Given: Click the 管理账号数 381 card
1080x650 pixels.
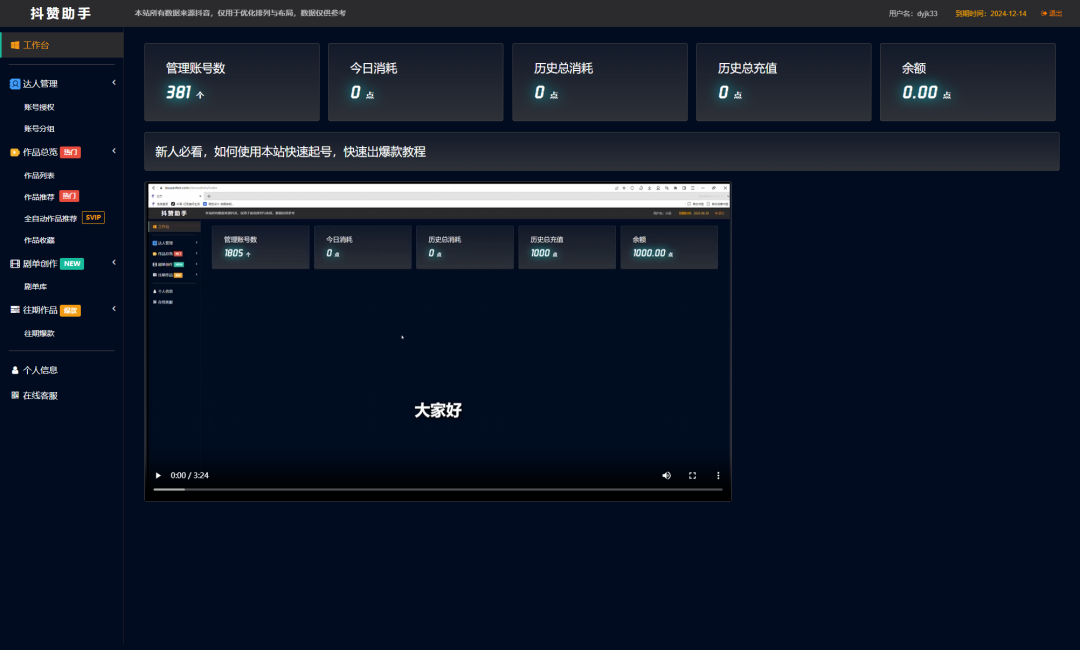Looking at the screenshot, I should tap(231, 82).
